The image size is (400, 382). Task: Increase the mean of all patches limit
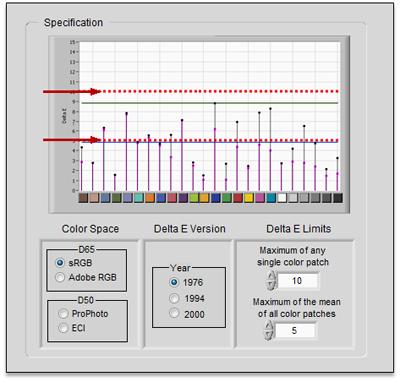click(x=269, y=326)
